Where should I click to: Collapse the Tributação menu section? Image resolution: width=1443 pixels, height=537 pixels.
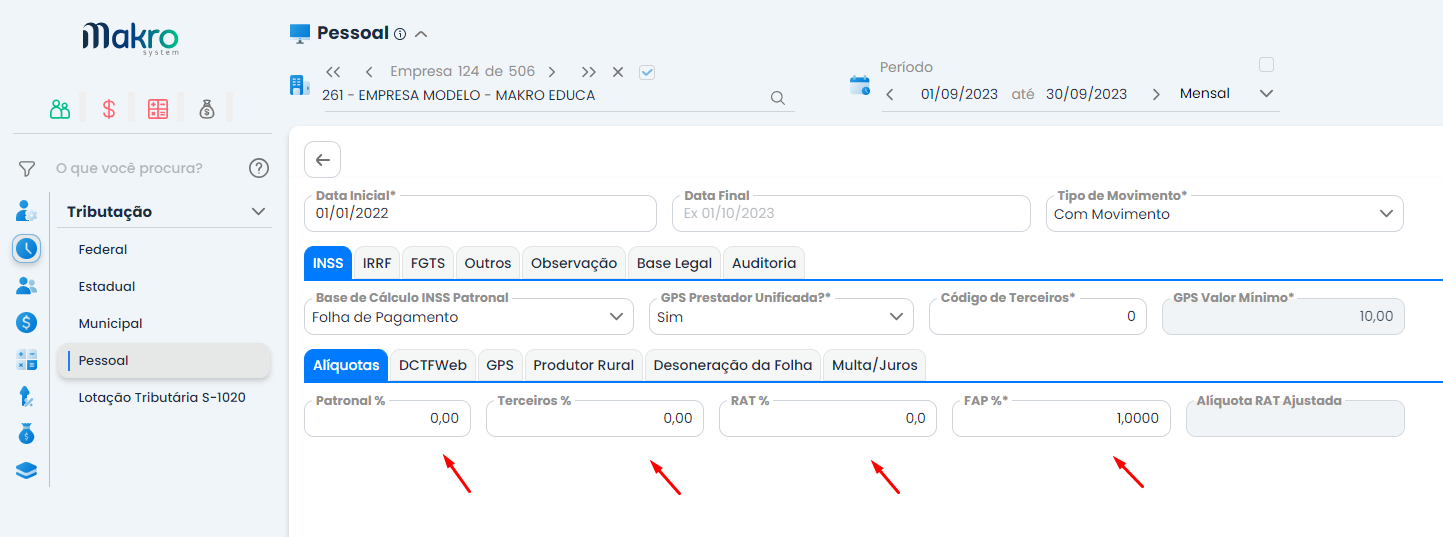[x=258, y=212]
